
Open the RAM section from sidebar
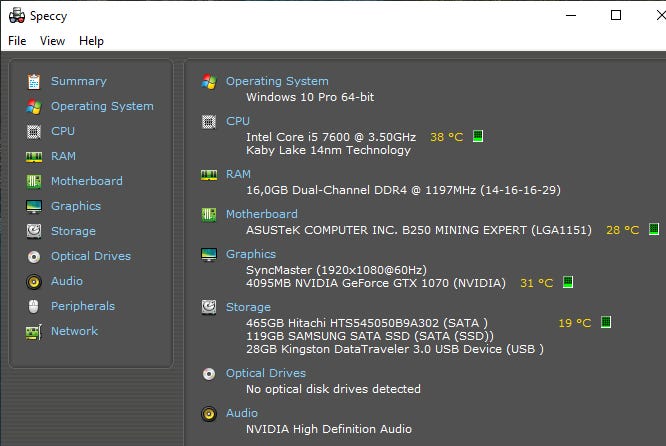tap(63, 156)
